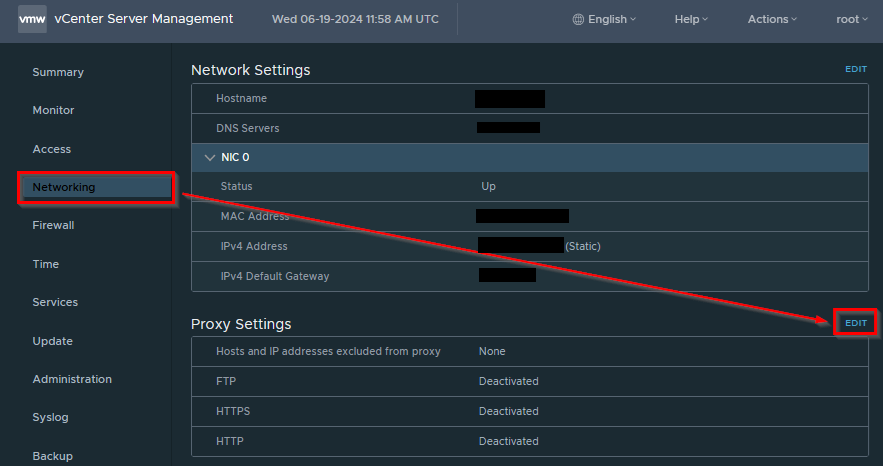This screenshot has height=466, width=883.
Task: Click the IPv4 Default Gateway label
Action: point(275,276)
